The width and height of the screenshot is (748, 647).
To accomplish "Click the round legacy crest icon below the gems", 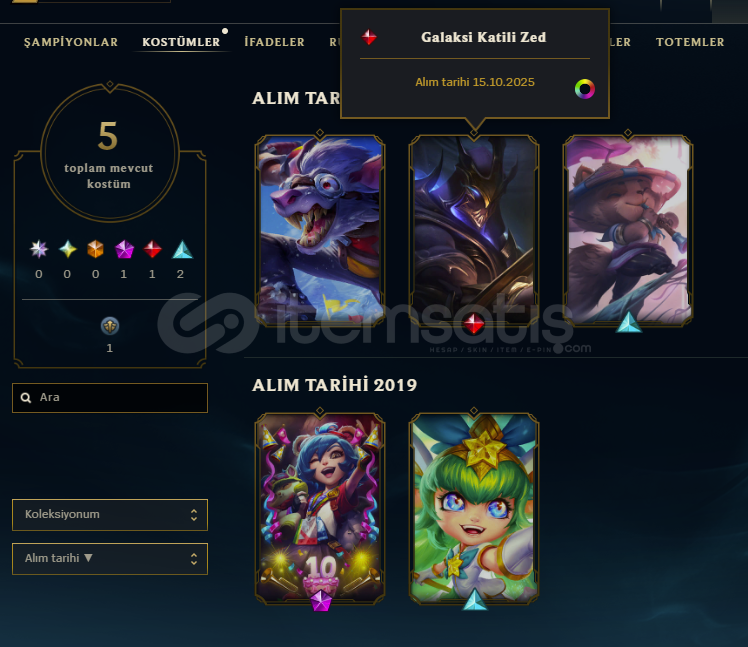I will (110, 326).
